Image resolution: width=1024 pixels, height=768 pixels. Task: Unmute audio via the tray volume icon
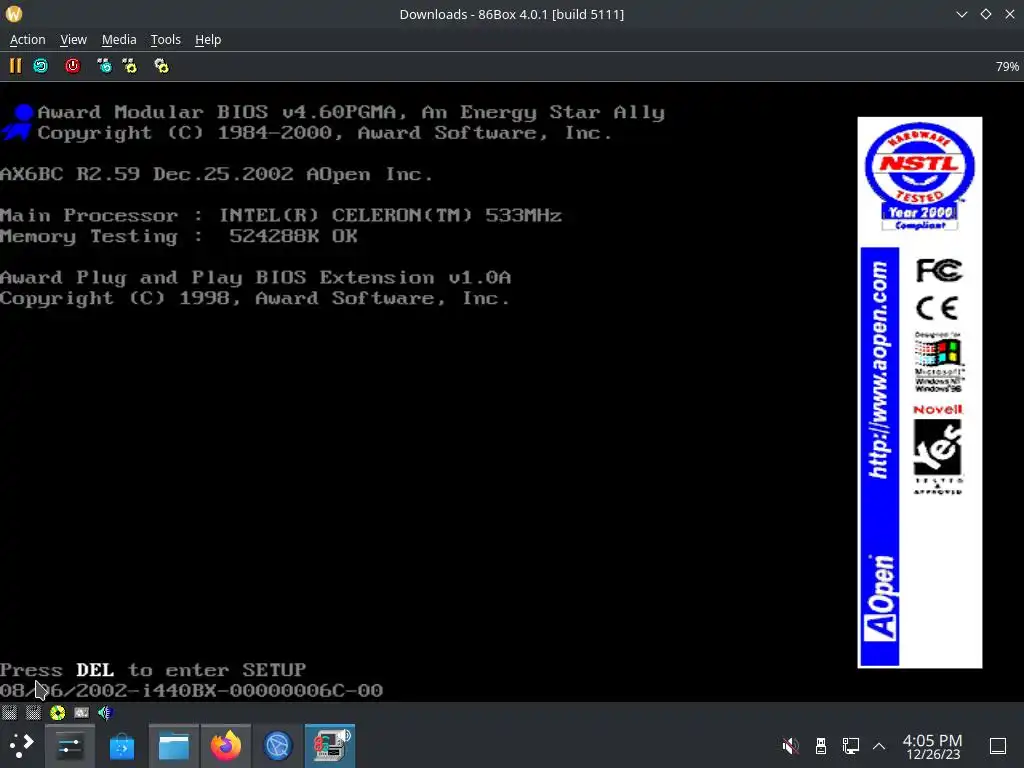coord(791,745)
